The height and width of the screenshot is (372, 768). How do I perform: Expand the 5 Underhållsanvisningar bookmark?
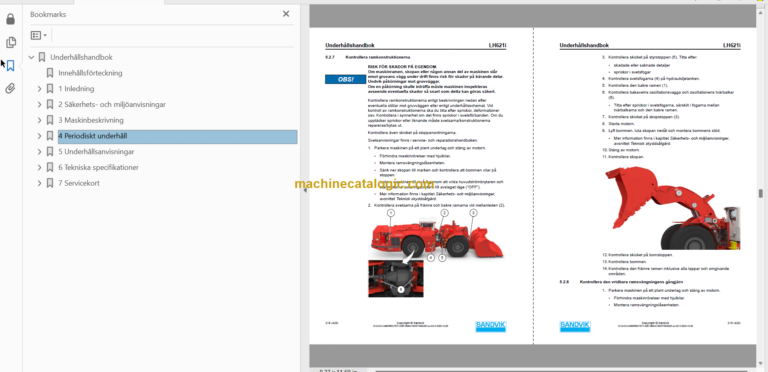(40, 152)
